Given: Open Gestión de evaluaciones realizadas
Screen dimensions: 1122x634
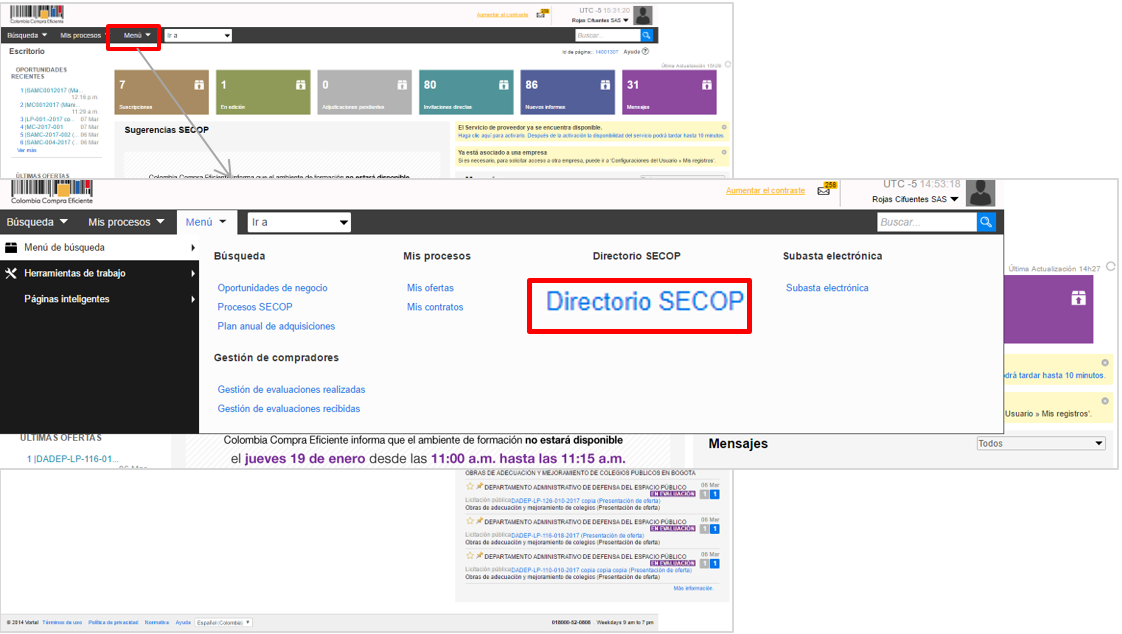Looking at the screenshot, I should click(291, 390).
